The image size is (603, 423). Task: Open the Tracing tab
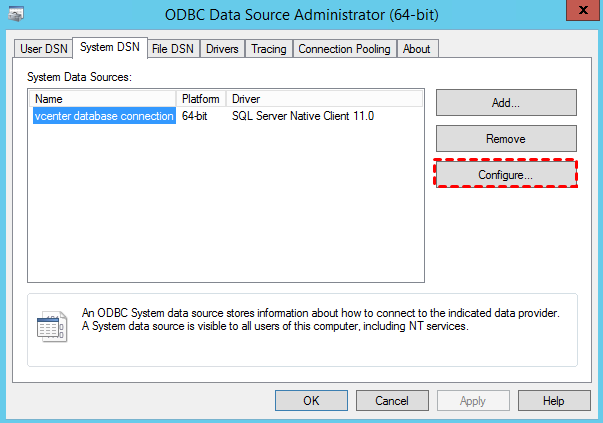(x=268, y=49)
